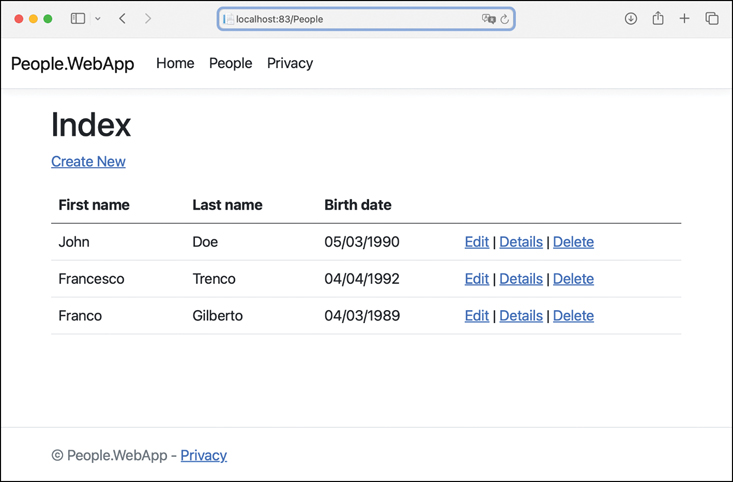Go back using the browser back arrow
733x482 pixels.
(123, 19)
